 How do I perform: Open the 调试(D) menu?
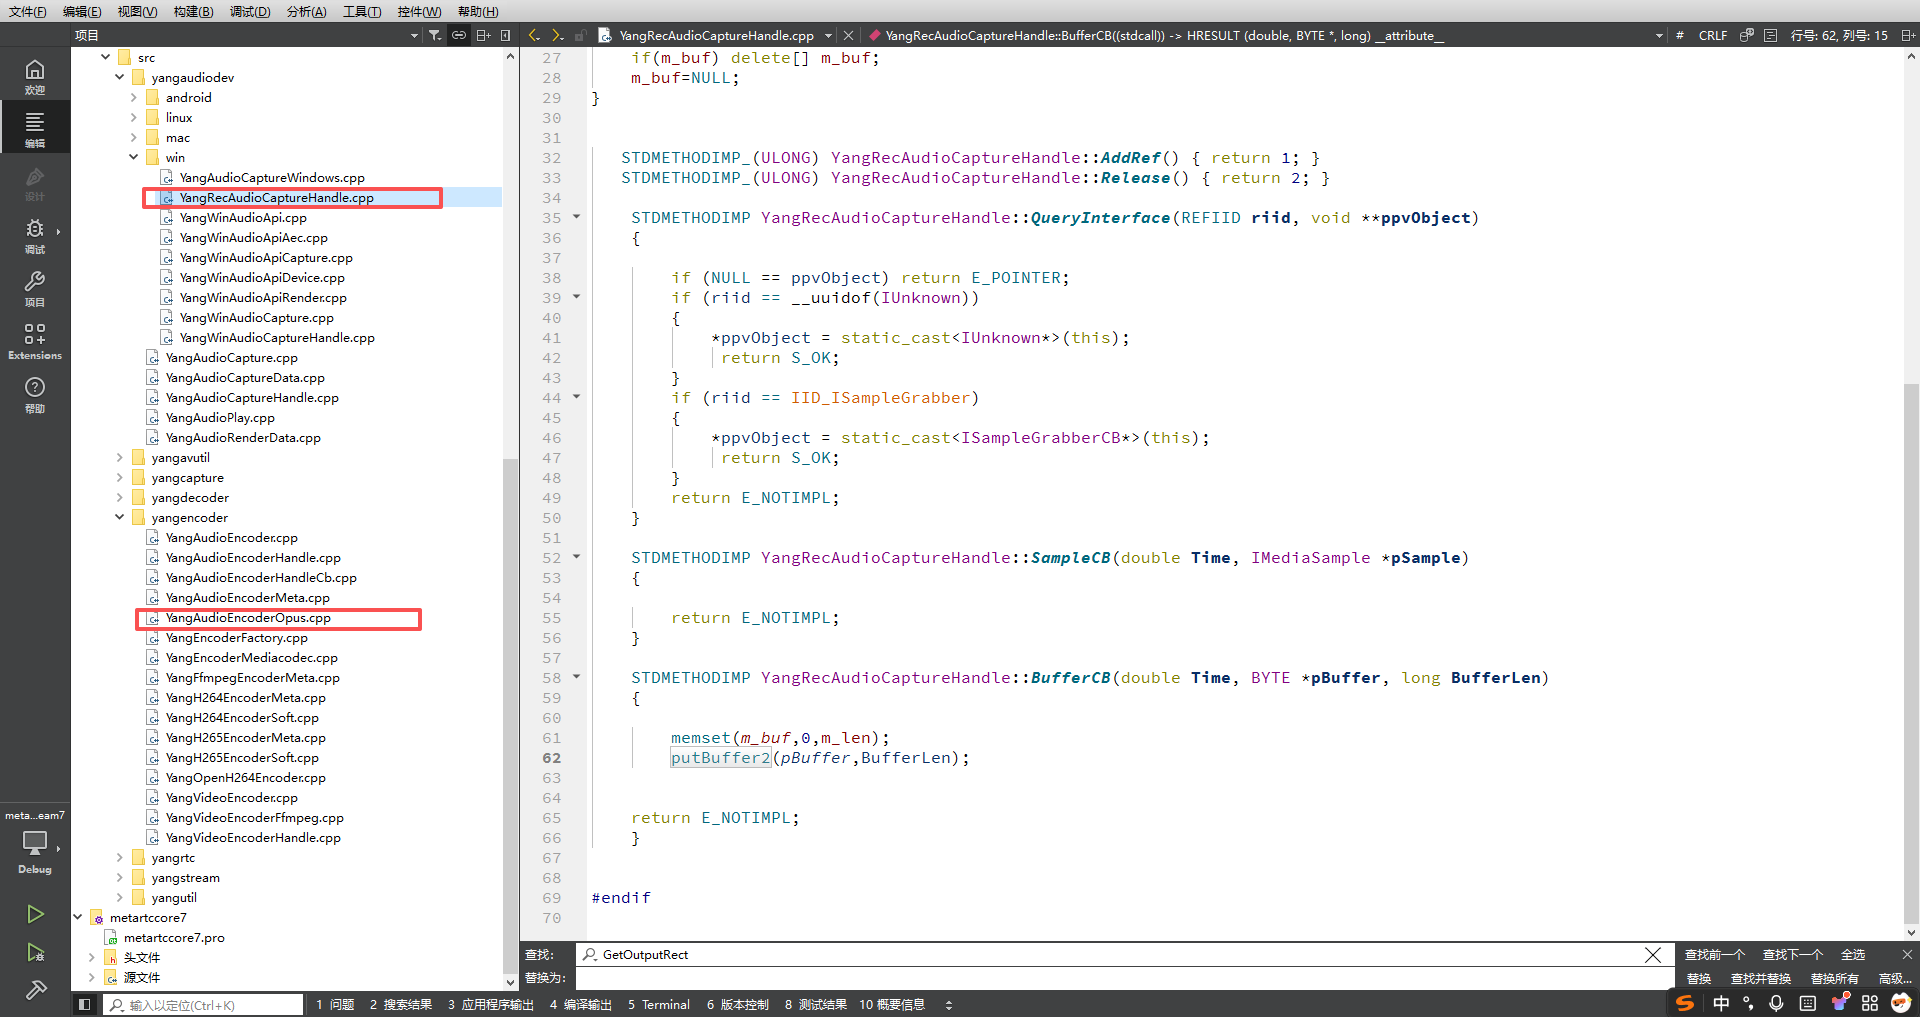[250, 11]
